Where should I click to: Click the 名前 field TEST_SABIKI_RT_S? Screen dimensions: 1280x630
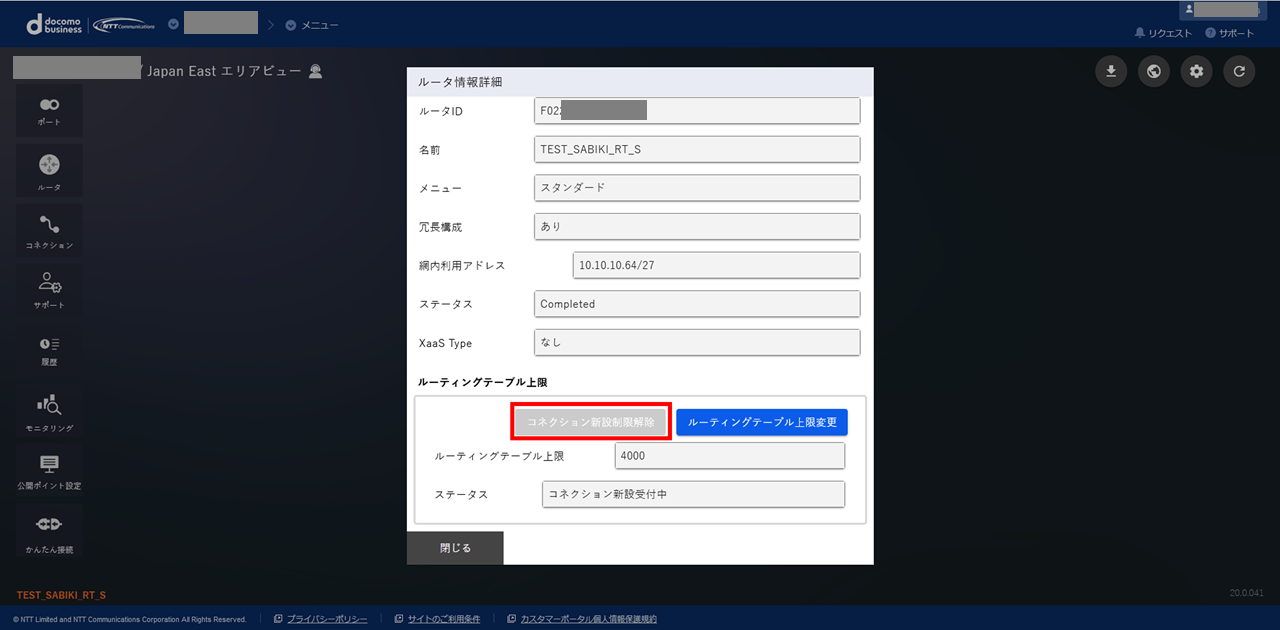pyautogui.click(x=697, y=149)
